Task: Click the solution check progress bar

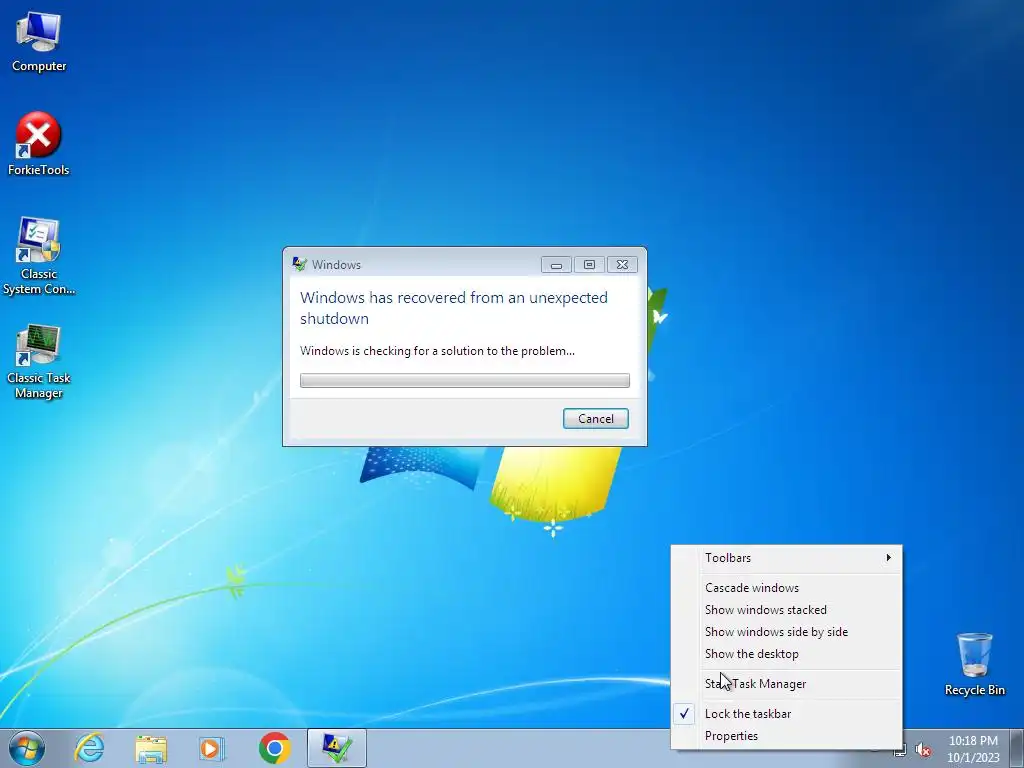Action: (x=465, y=380)
